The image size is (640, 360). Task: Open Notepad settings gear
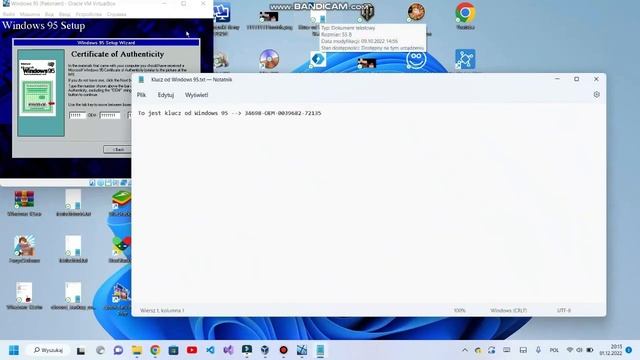[597, 95]
